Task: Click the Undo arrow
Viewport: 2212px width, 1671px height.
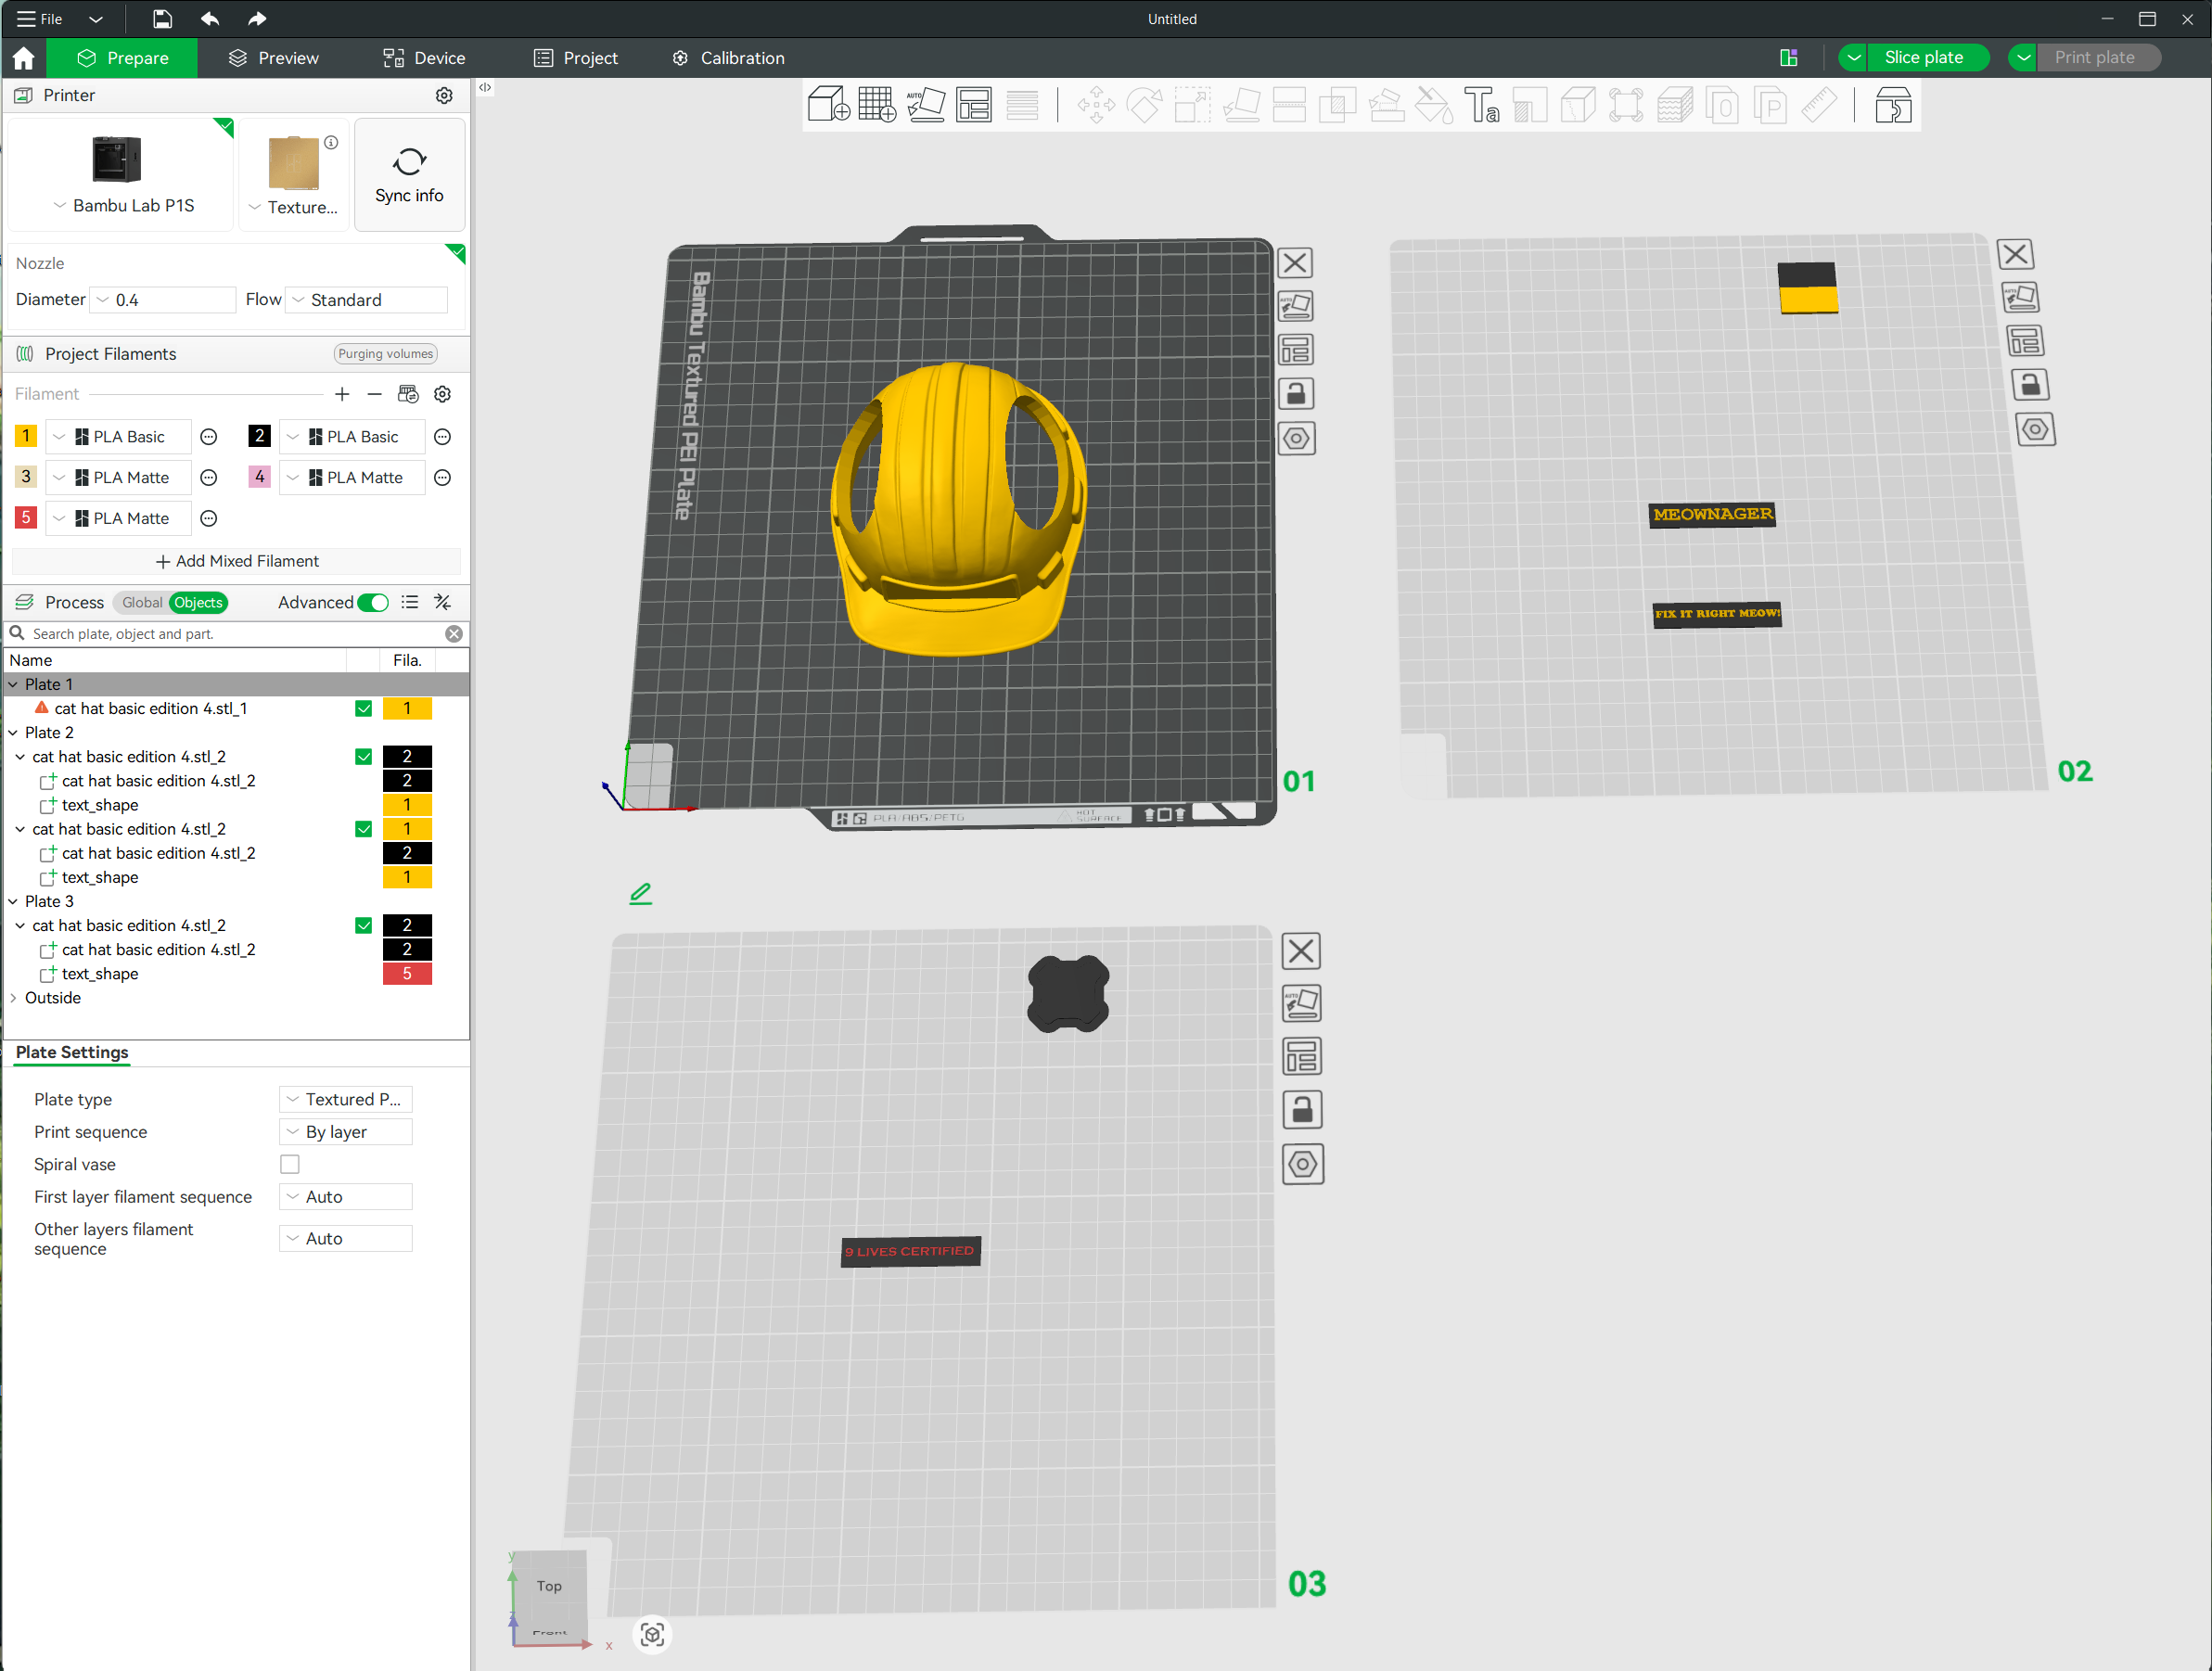Action: [210, 19]
